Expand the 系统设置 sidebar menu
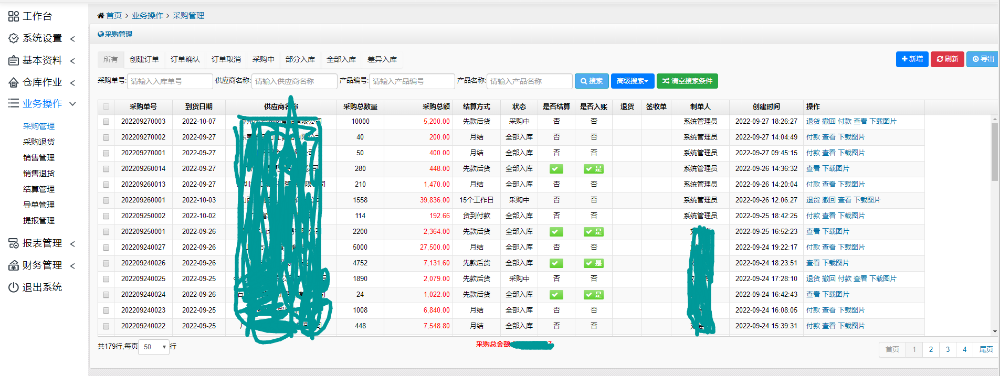The height and width of the screenshot is (376, 1000). point(73,39)
